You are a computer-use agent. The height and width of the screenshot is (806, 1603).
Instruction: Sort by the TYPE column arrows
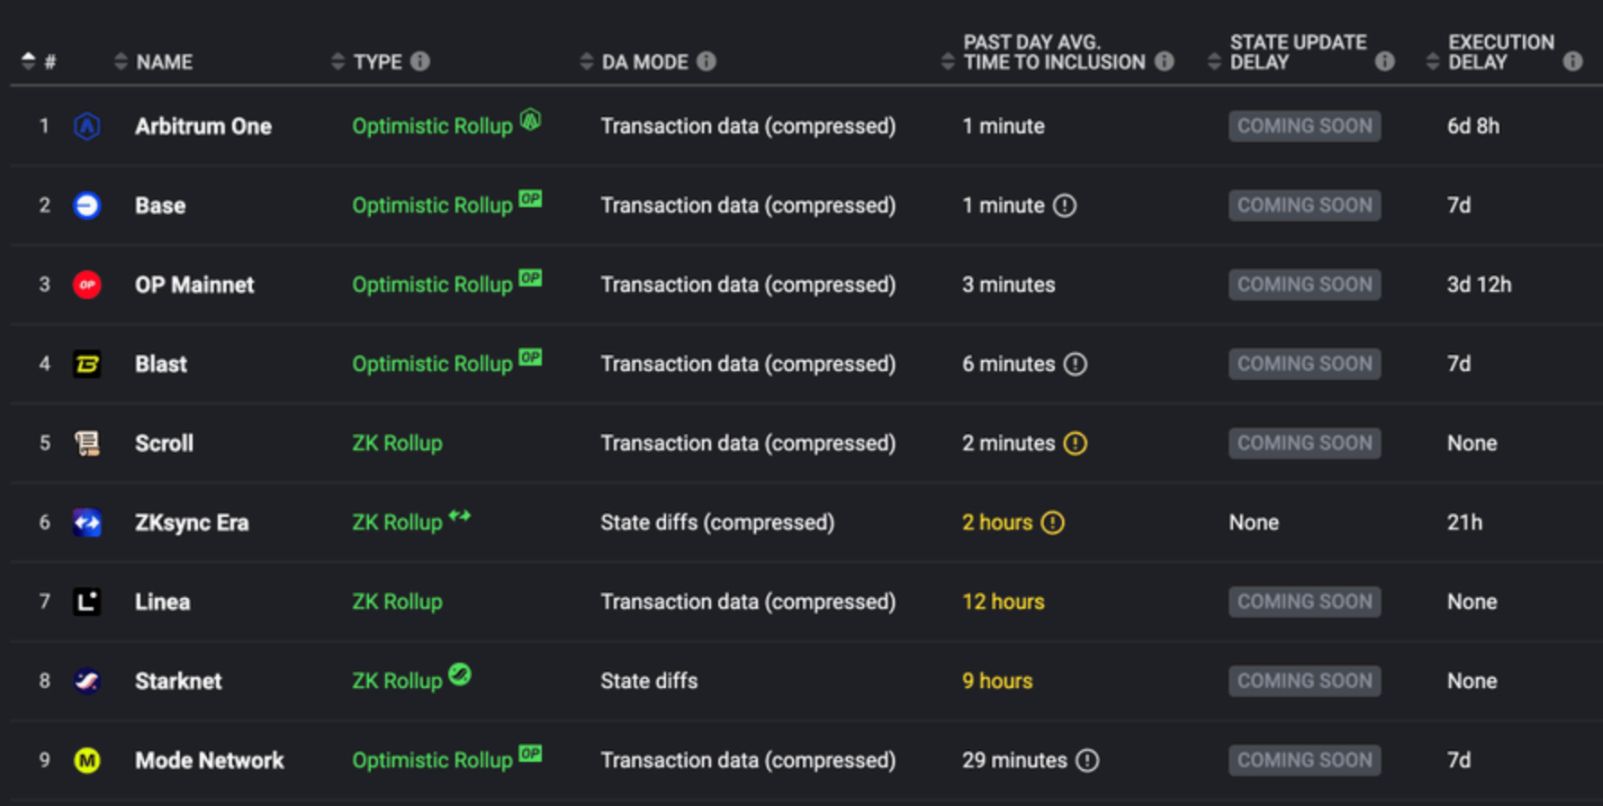point(338,62)
